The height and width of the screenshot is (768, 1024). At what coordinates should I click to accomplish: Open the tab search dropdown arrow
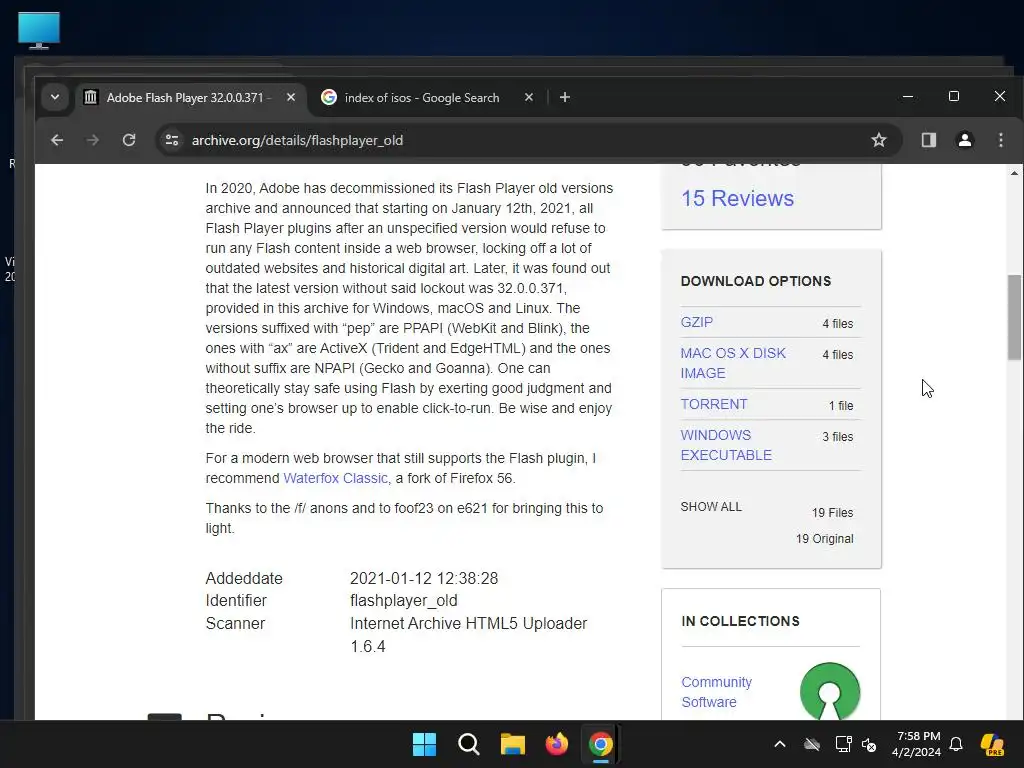[55, 97]
